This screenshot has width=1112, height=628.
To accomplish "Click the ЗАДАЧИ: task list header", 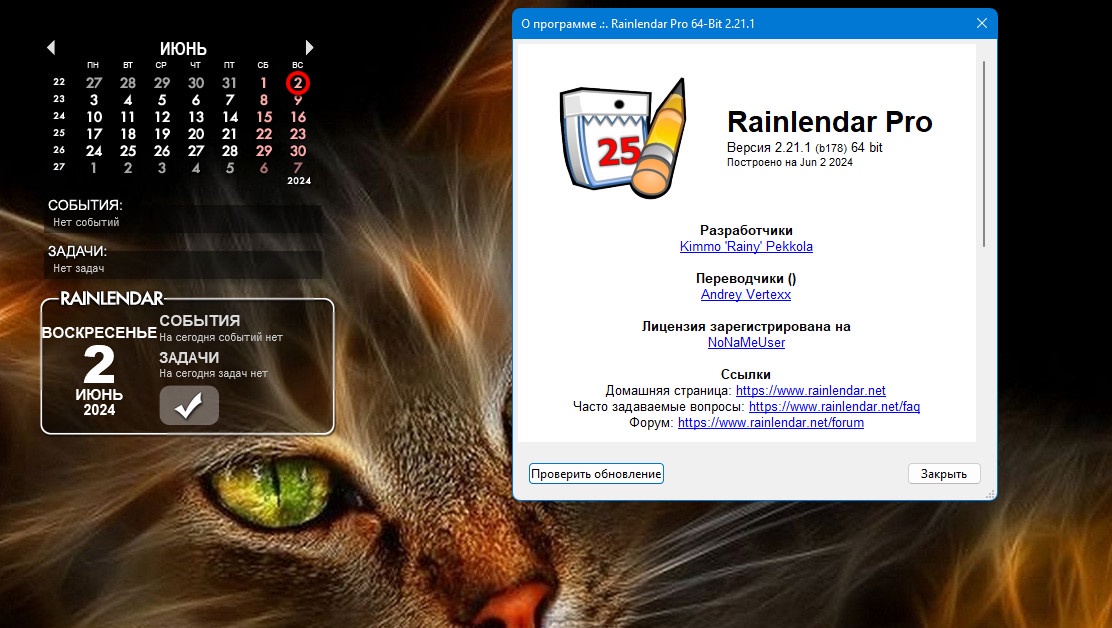I will tap(77, 252).
